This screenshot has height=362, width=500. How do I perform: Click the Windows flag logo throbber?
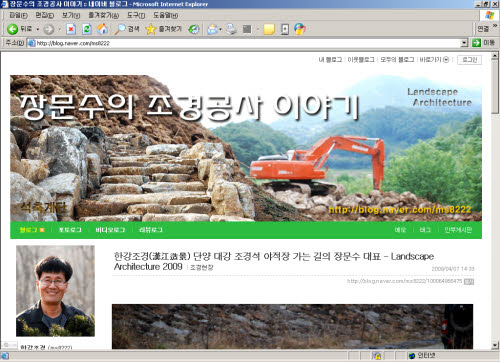point(489,15)
